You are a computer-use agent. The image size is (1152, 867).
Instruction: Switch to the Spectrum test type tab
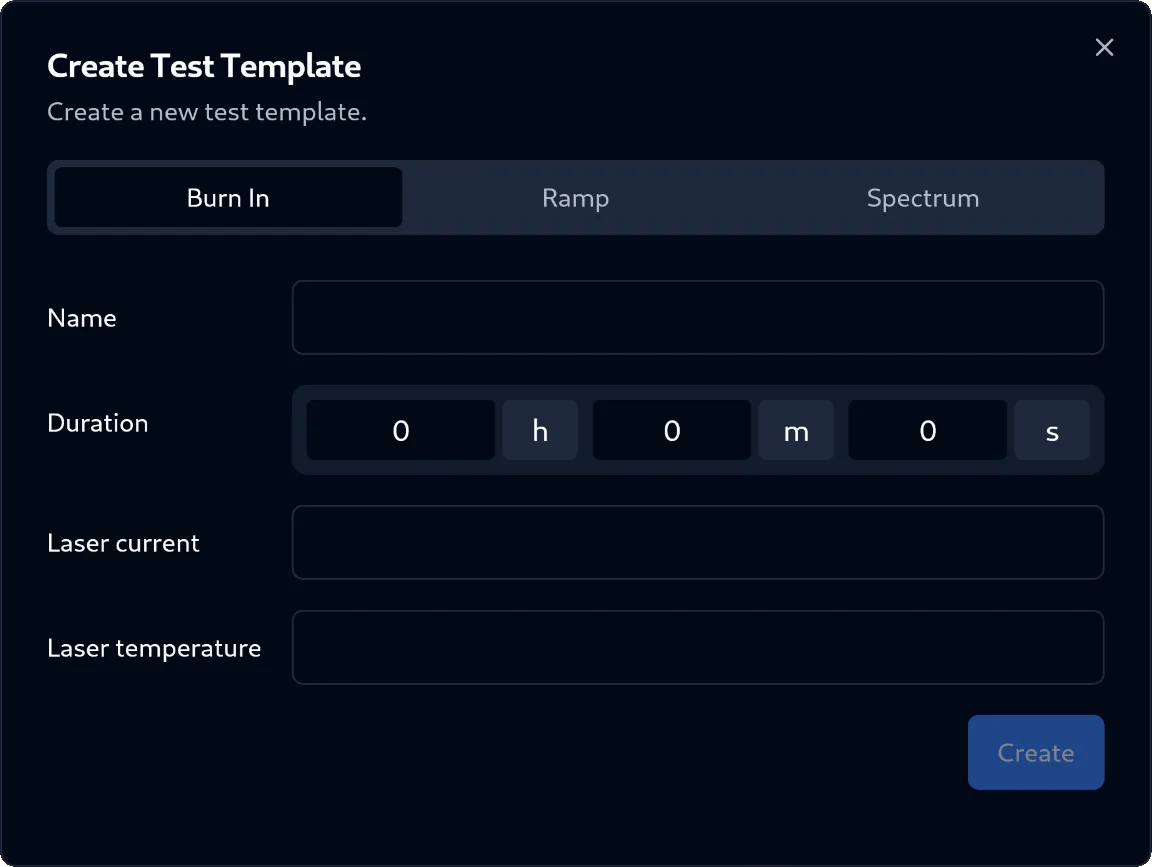922,197
